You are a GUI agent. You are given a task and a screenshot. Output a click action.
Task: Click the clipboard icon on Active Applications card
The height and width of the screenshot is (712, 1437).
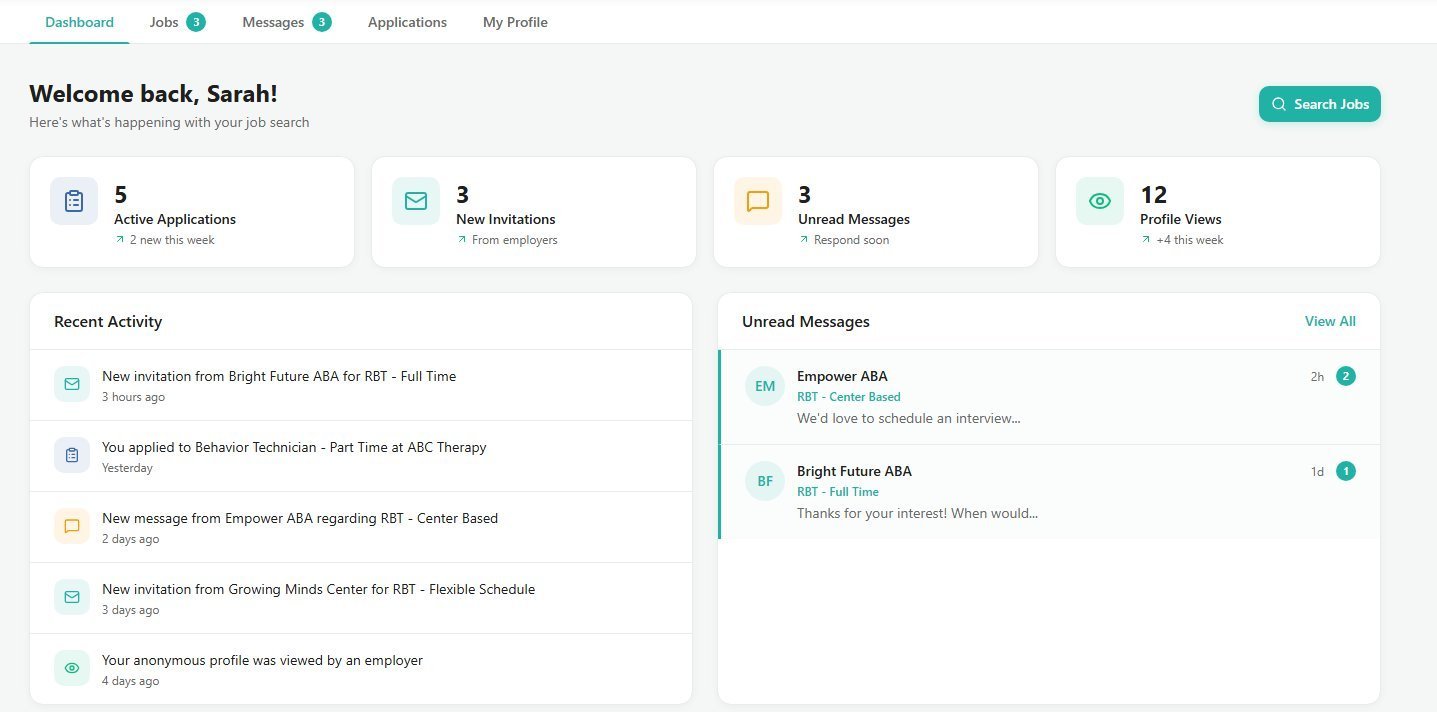pos(73,201)
